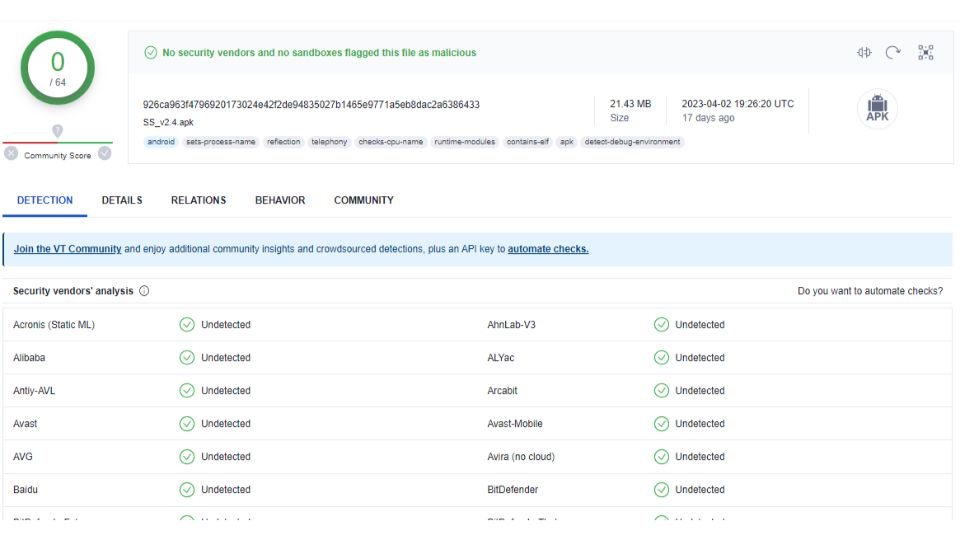Click the Avast-Mobile undetected check icon

click(x=661, y=424)
